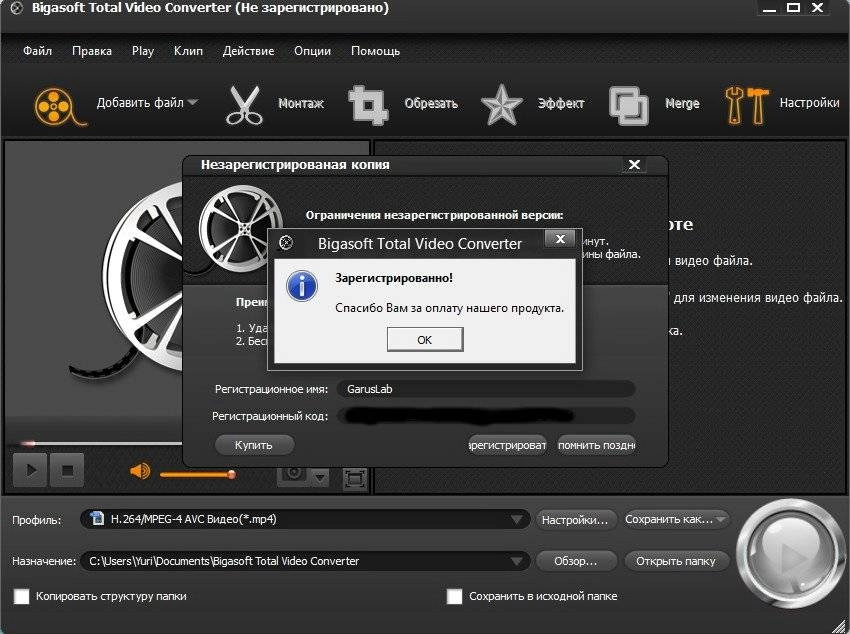Select the Монтаж scissors tool
Screen dimensions: 850x634
click(x=244, y=105)
